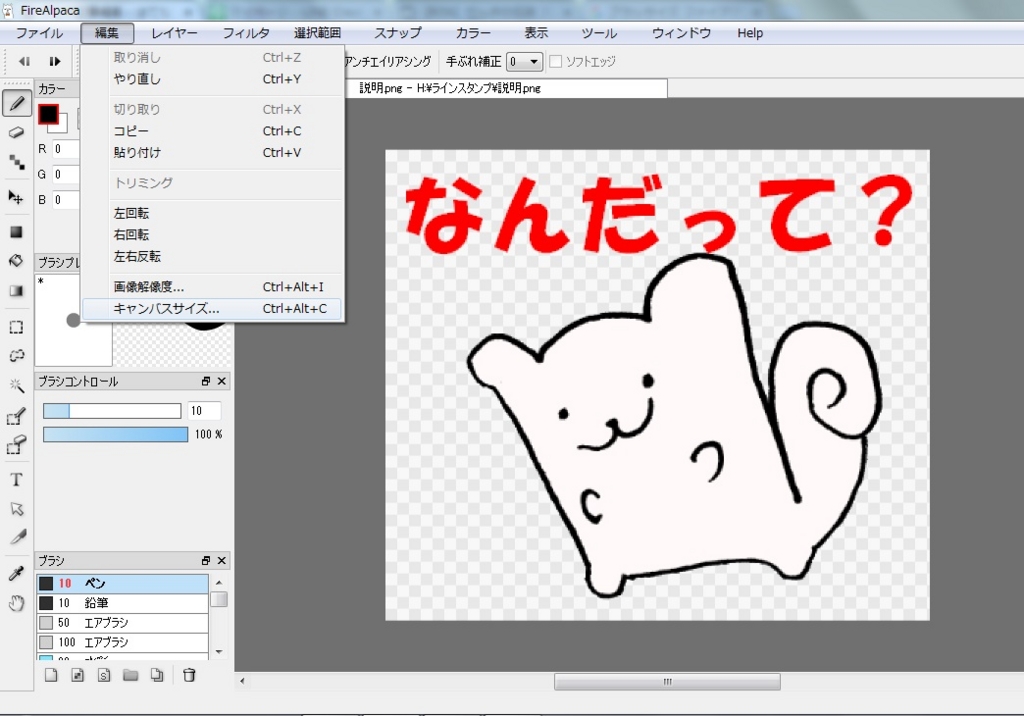Close the ブラシコントロール panel
This screenshot has width=1024, height=716.
click(x=221, y=381)
